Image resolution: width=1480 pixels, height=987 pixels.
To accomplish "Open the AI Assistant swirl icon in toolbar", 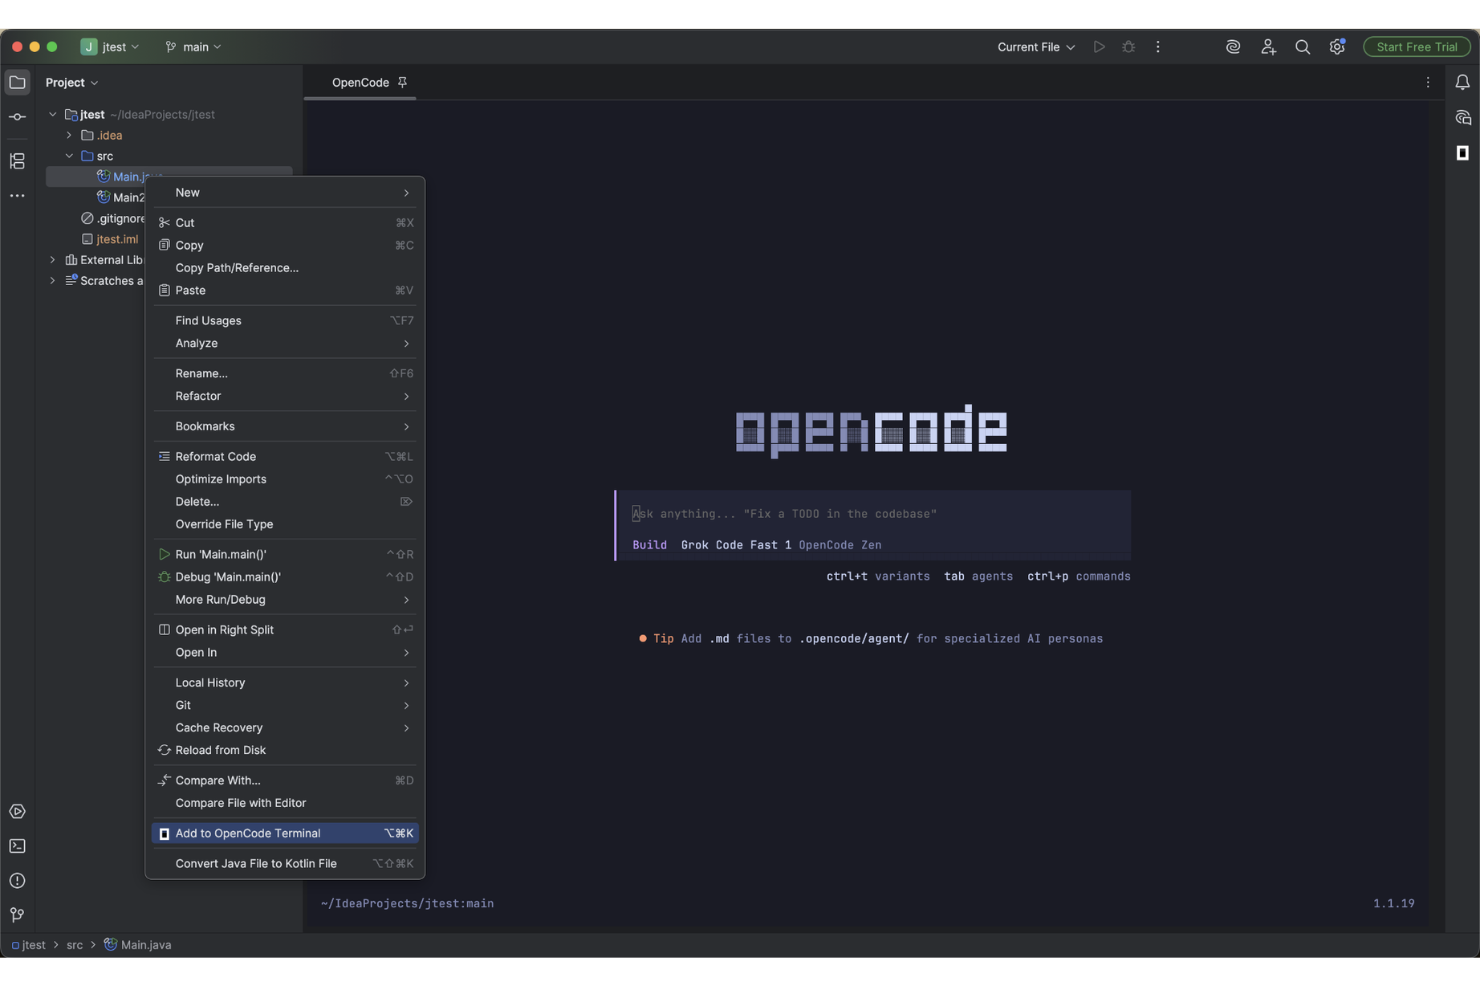I will pyautogui.click(x=1233, y=47).
